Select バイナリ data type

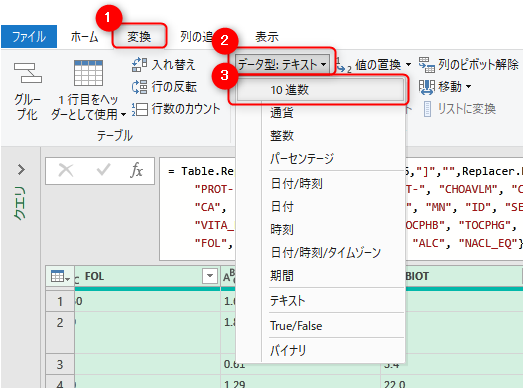point(320,350)
